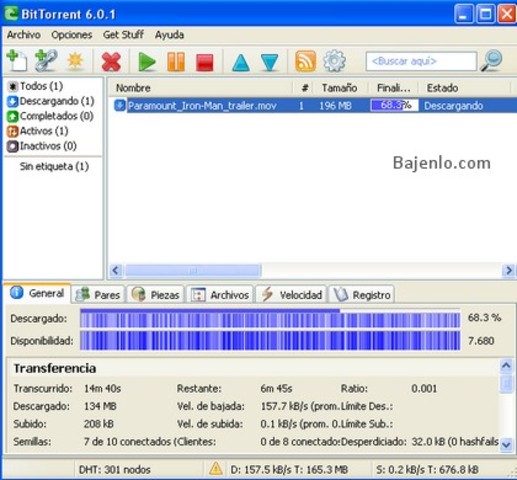Click the Restante value 6m 45s
Screen dimensions: 517x480
276,389
